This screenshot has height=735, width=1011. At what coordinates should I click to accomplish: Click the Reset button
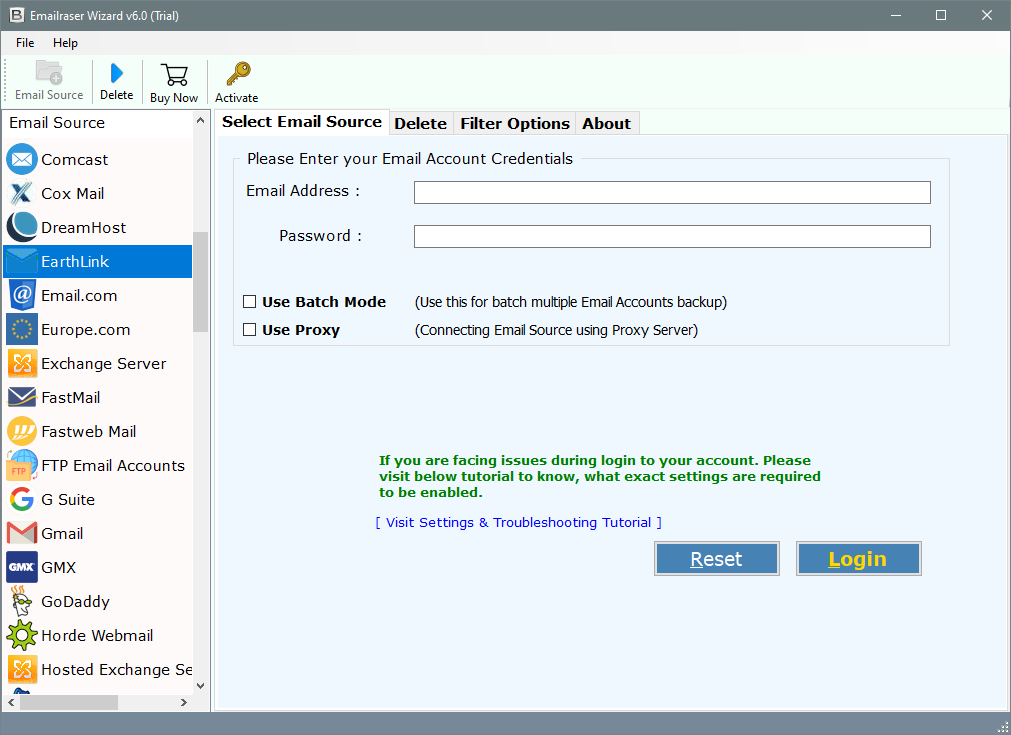[x=716, y=558]
